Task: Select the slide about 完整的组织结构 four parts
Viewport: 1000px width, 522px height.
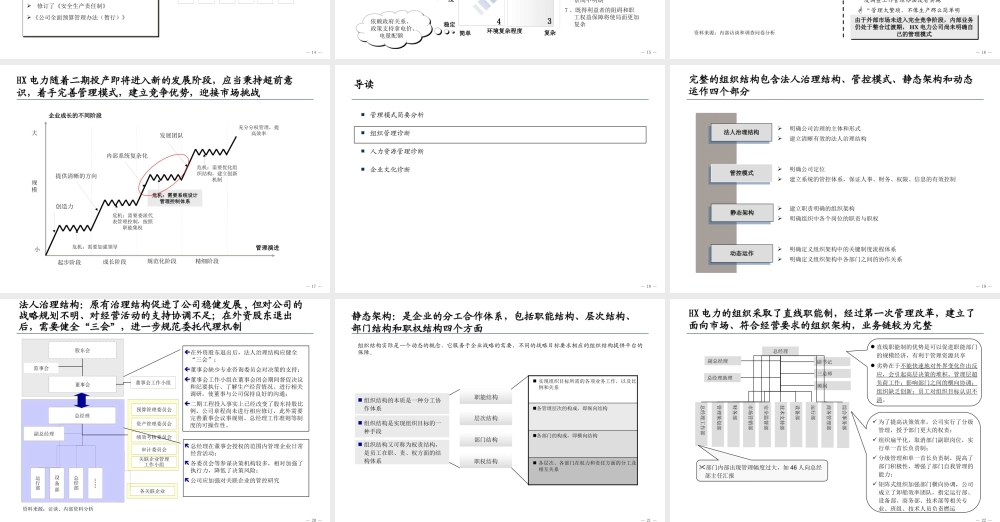Action: 835,179
